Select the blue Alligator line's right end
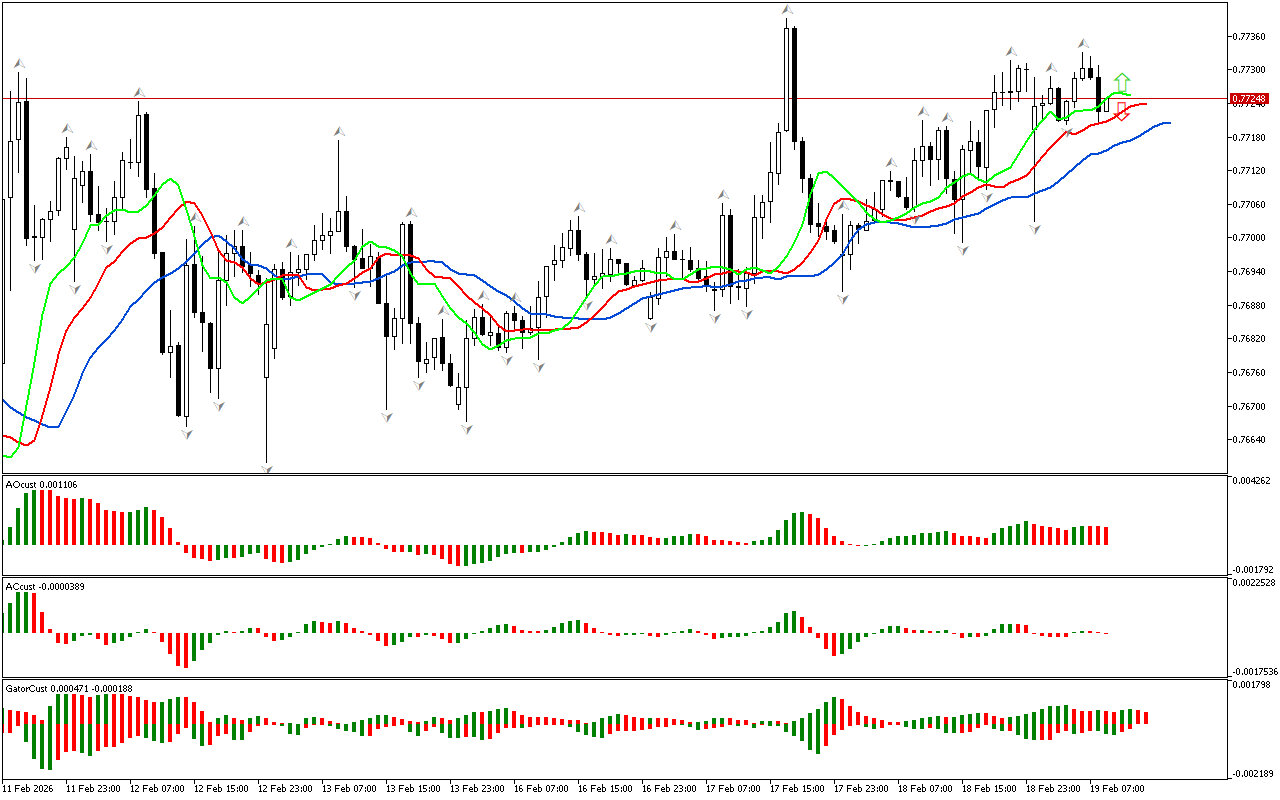 [1168, 123]
